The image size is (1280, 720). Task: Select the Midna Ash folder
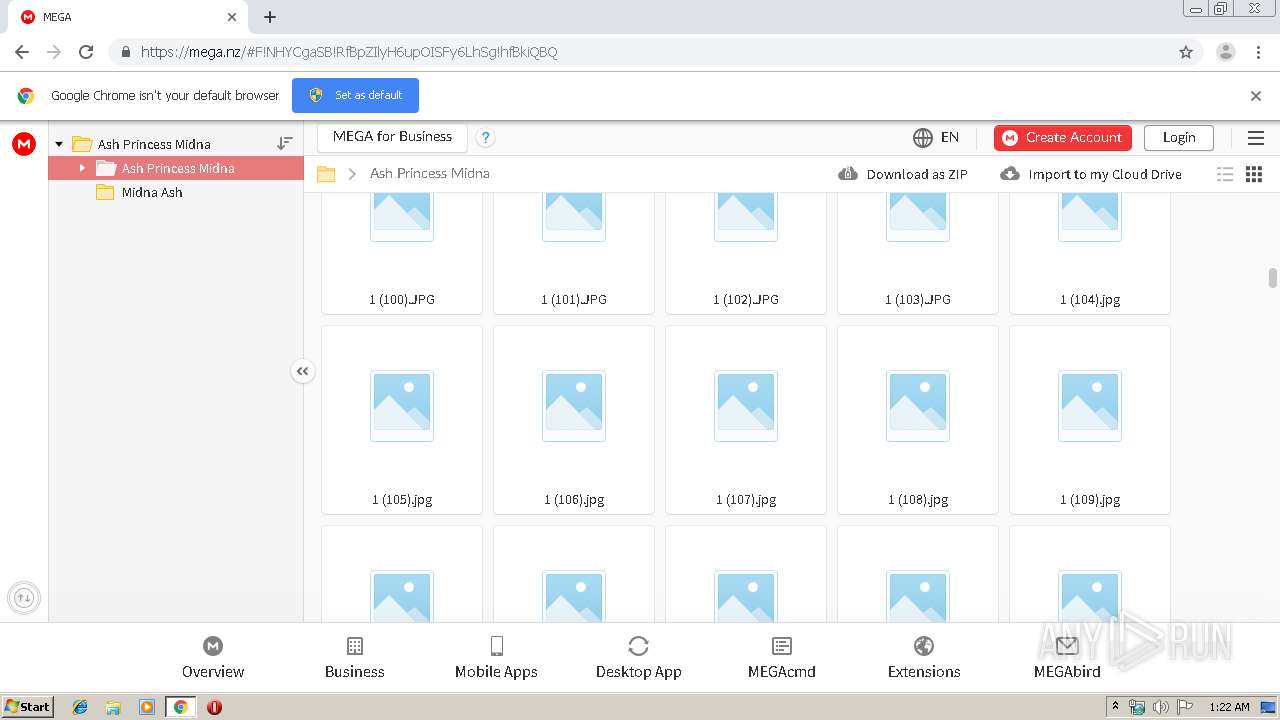[x=152, y=192]
